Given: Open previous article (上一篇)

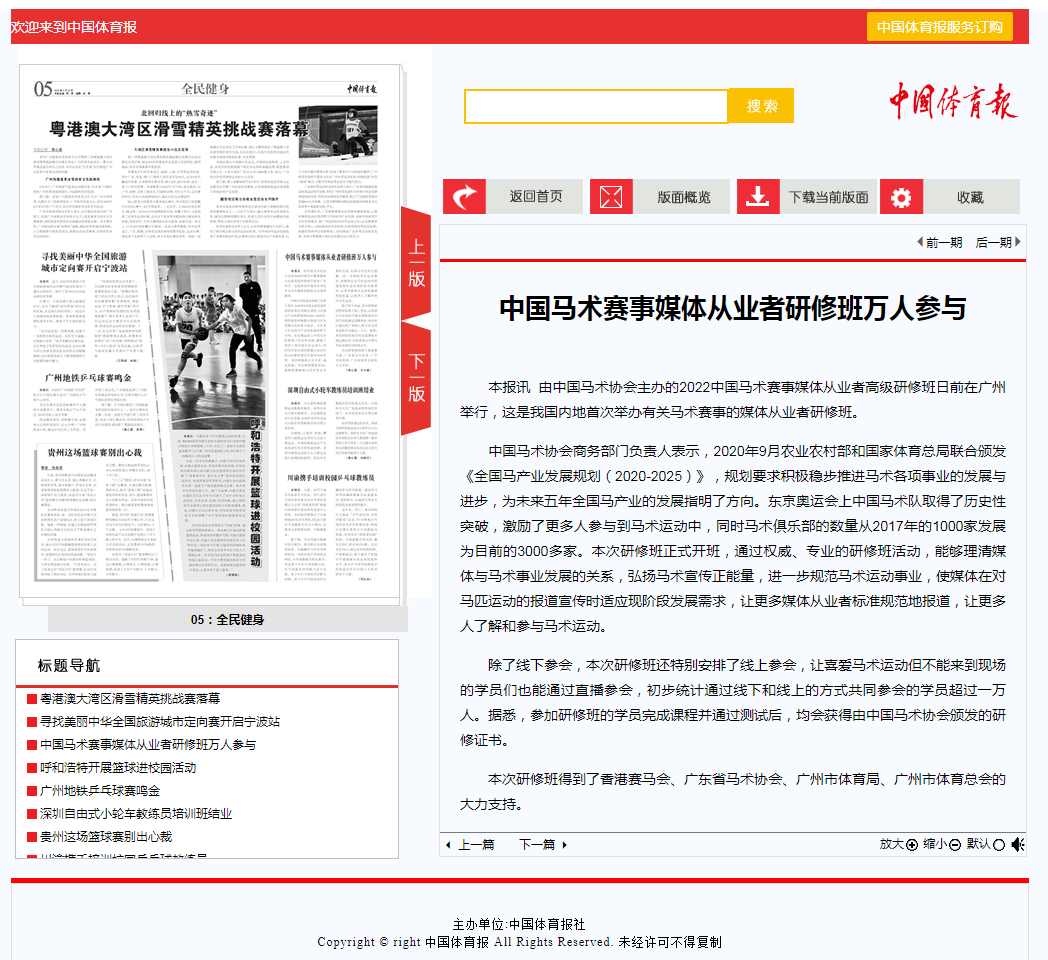Looking at the screenshot, I should click(470, 845).
